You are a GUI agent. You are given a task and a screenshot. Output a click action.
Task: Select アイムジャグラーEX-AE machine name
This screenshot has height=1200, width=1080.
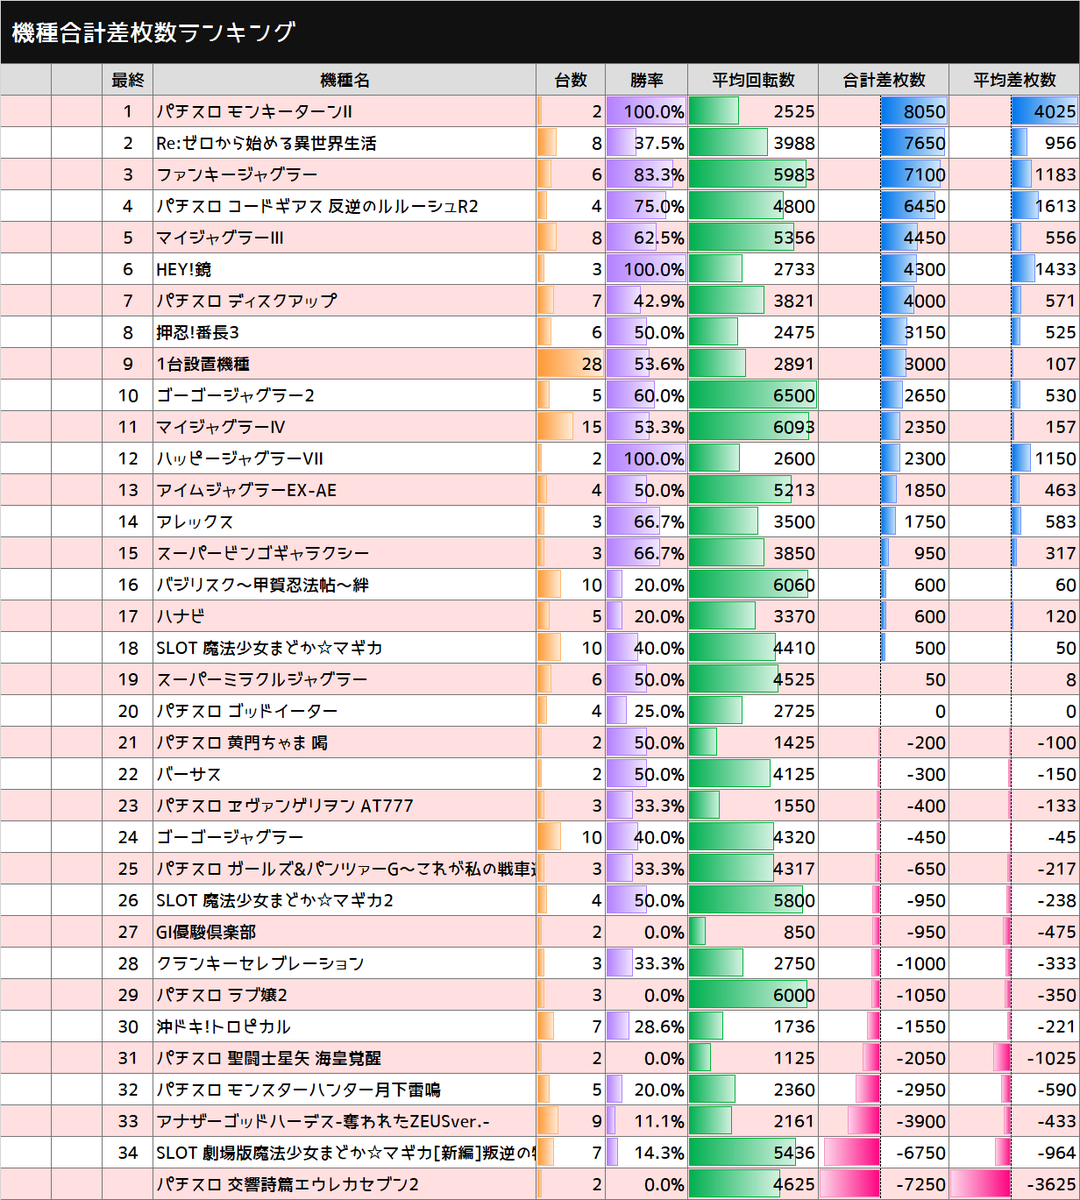[246, 490]
